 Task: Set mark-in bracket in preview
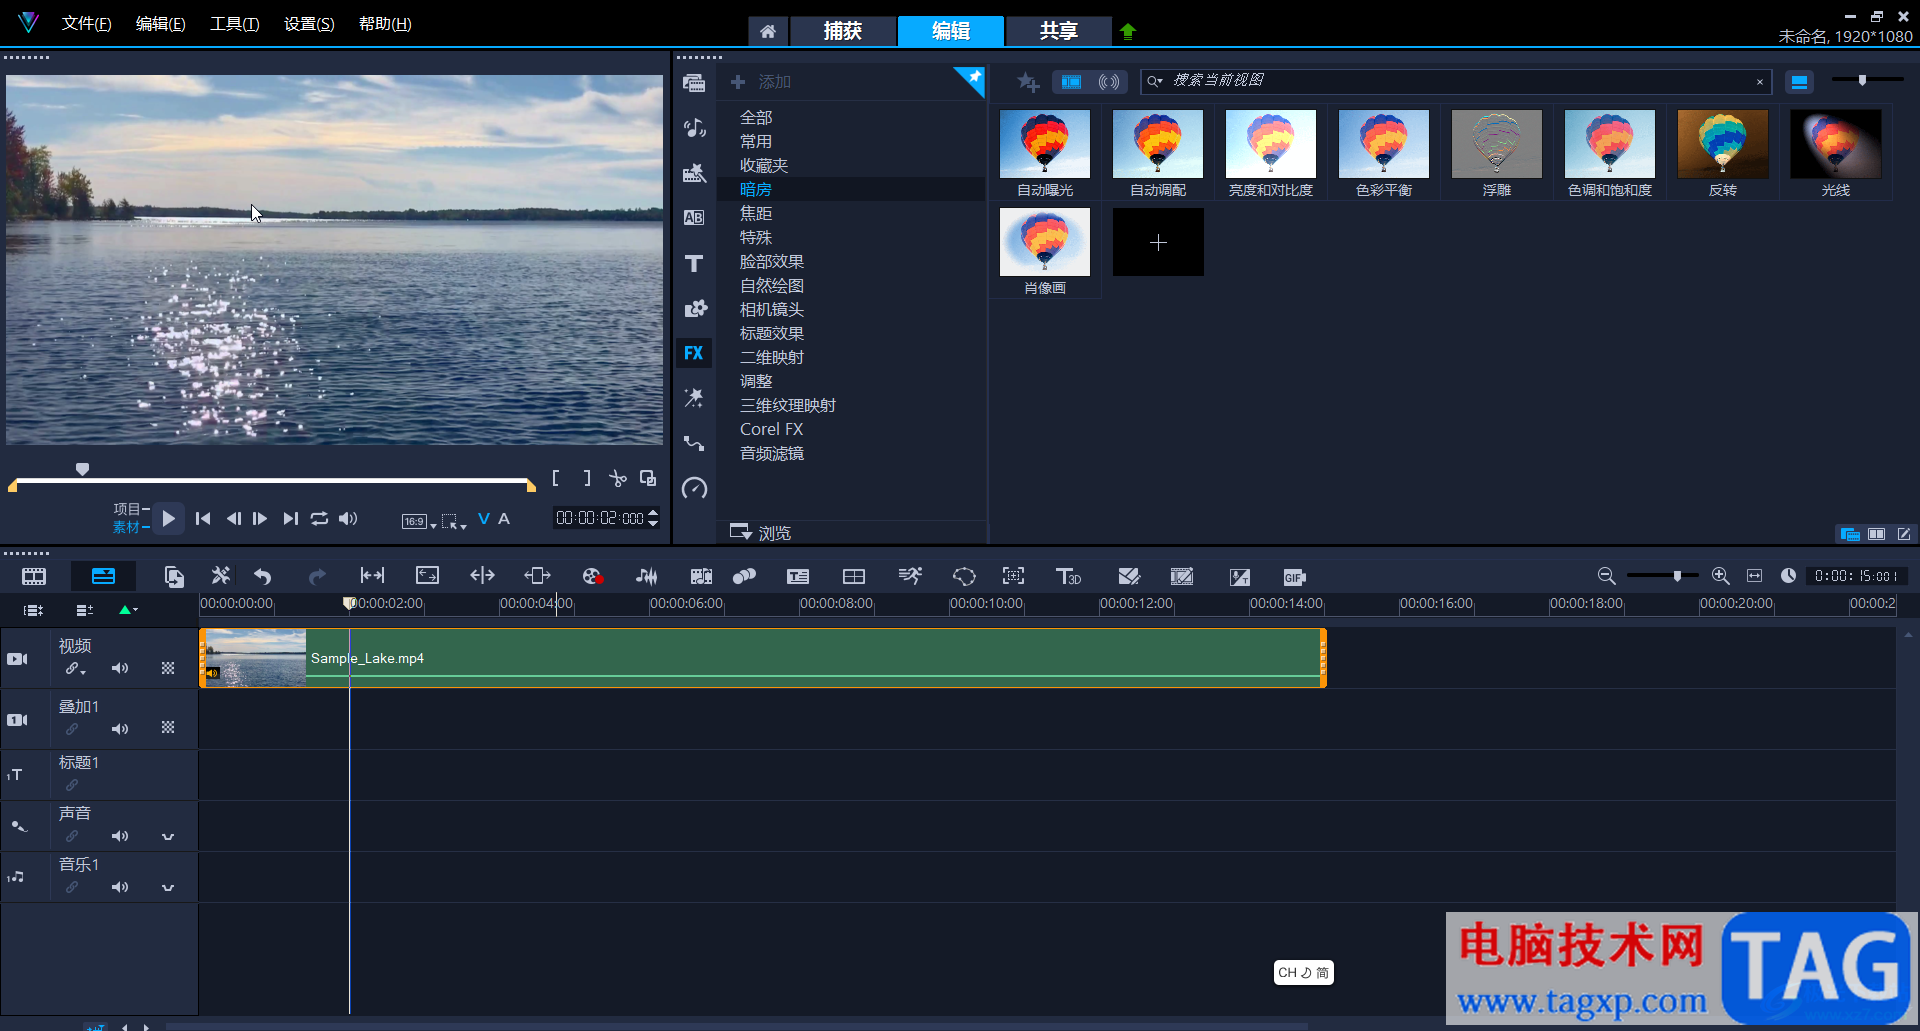(x=556, y=479)
